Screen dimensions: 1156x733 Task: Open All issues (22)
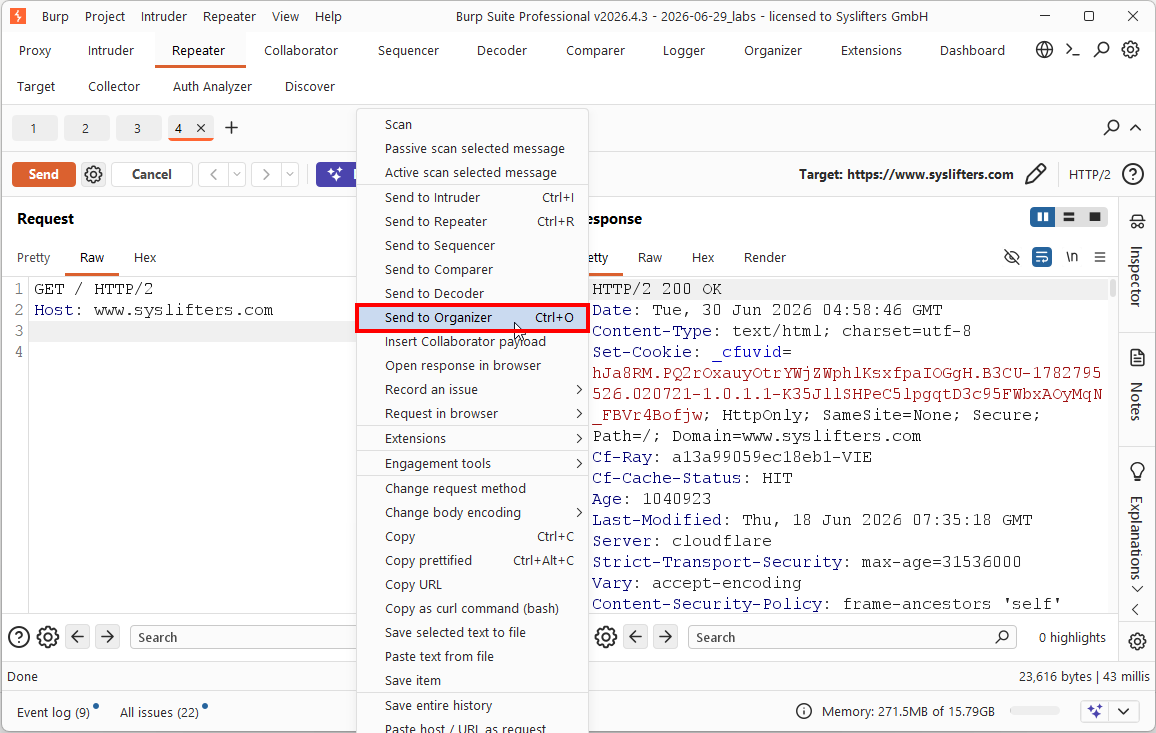point(159,712)
